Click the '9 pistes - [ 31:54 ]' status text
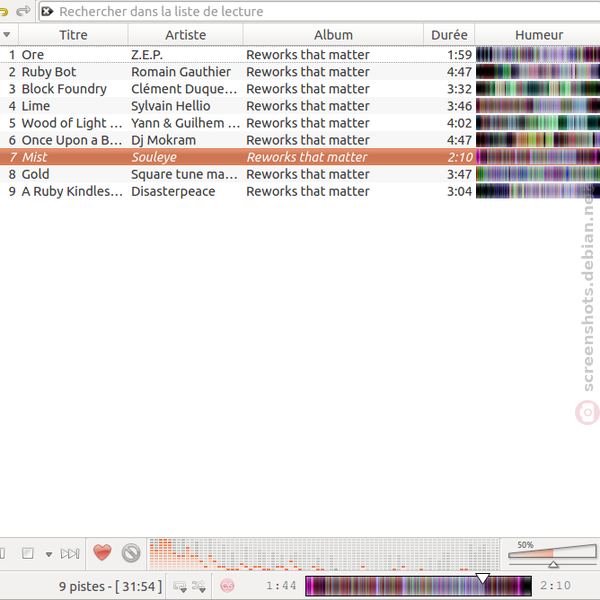This screenshot has width=600, height=600. pos(110,586)
